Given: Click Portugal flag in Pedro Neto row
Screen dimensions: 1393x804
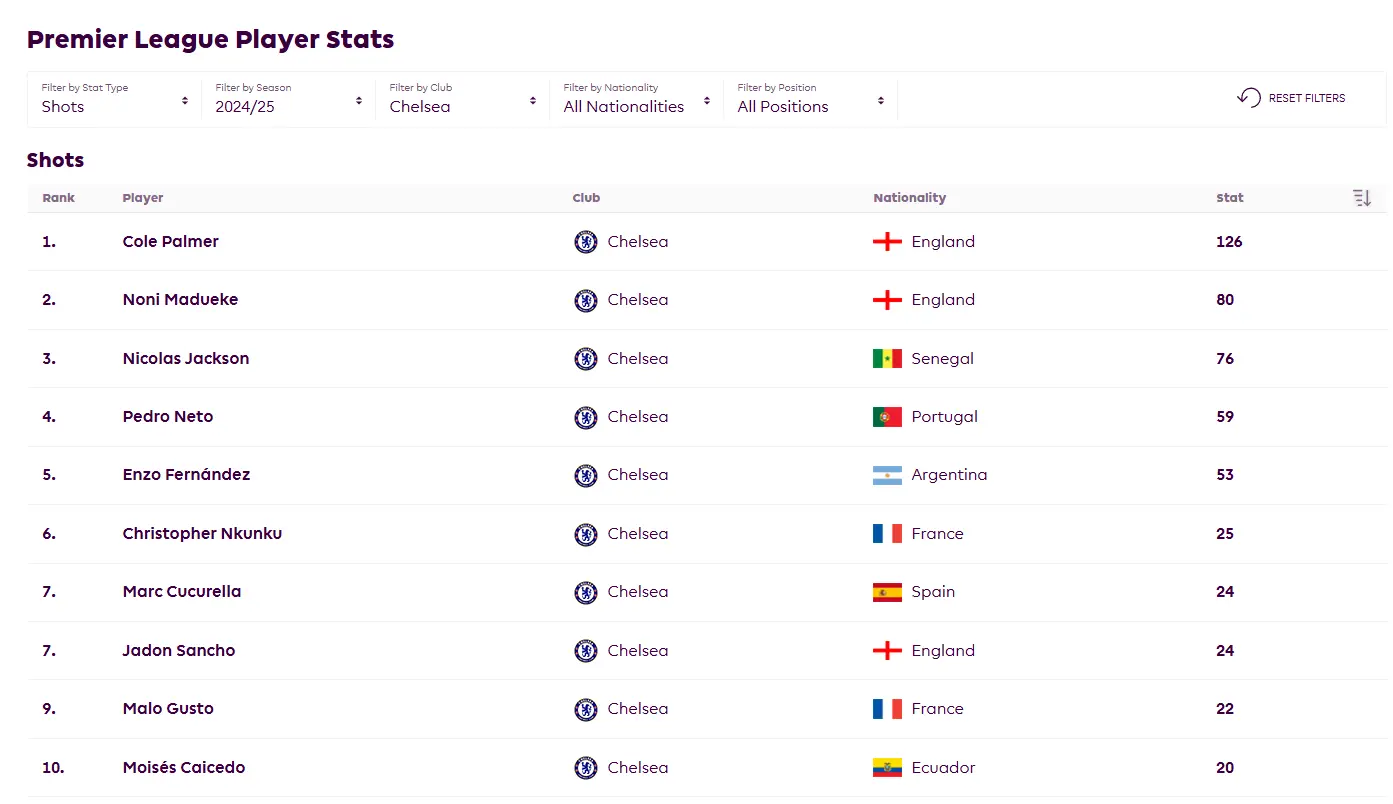Looking at the screenshot, I should (x=887, y=417).
